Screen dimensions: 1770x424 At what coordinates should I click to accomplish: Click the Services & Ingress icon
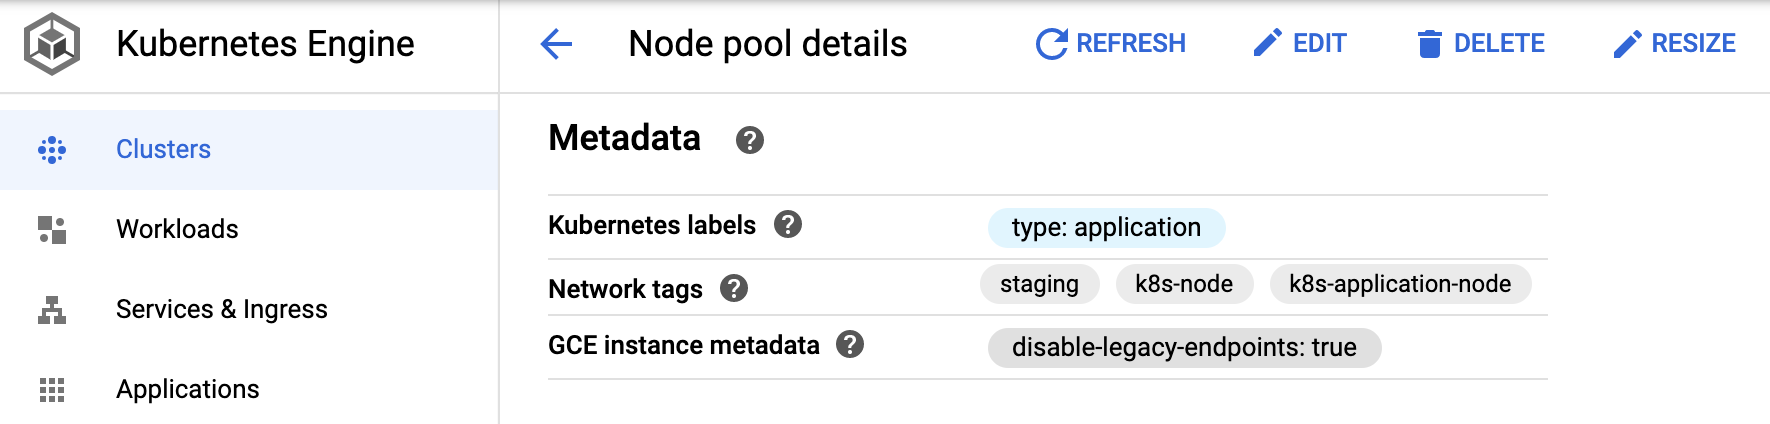tap(52, 310)
